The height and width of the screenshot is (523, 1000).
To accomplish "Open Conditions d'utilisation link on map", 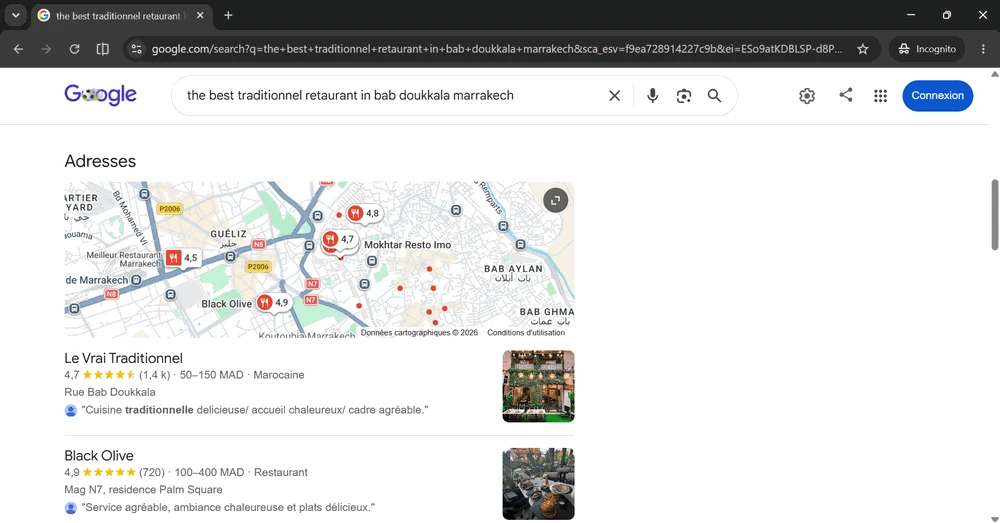I will (x=526, y=332).
